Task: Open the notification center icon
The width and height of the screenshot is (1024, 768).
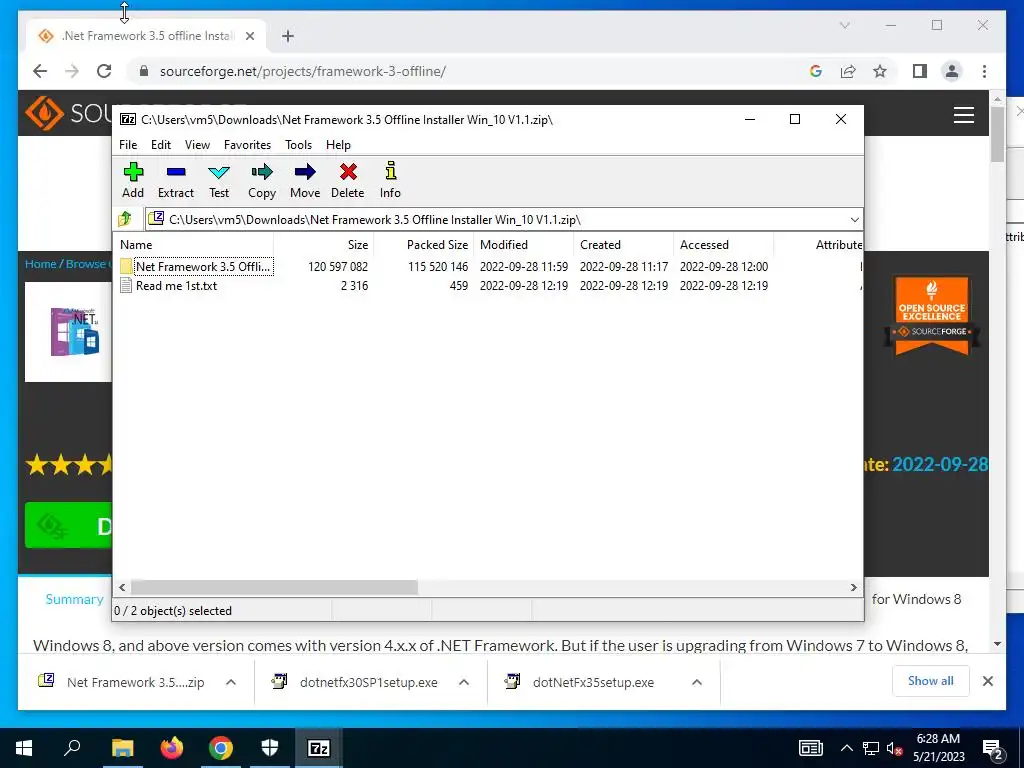Action: pyautogui.click(x=993, y=749)
